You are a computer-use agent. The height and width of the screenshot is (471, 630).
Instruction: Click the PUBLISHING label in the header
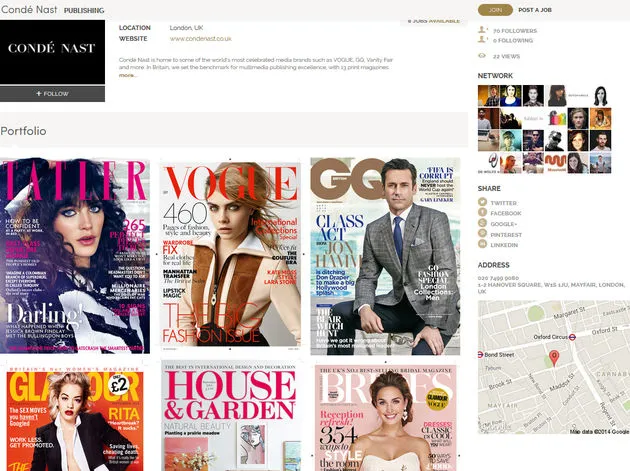tap(84, 10)
